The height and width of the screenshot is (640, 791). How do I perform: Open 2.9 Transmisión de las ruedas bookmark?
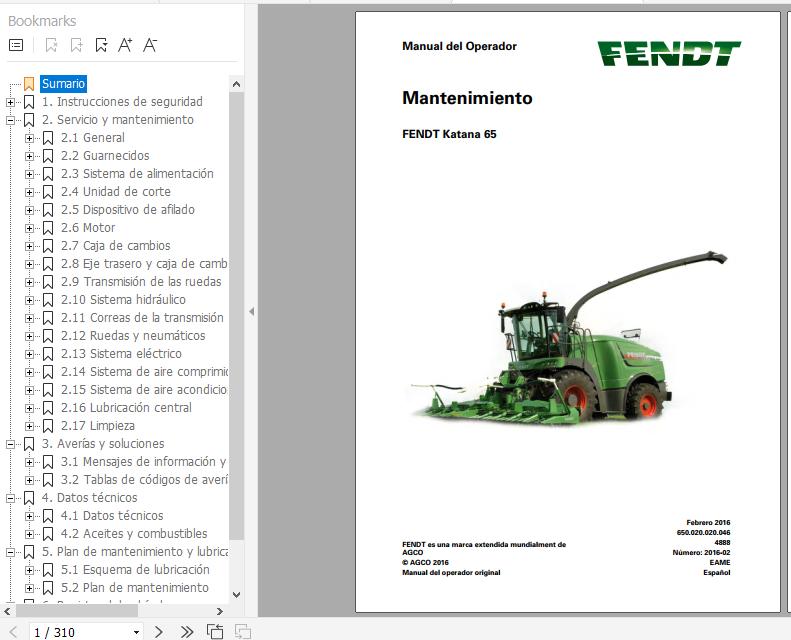[141, 282]
